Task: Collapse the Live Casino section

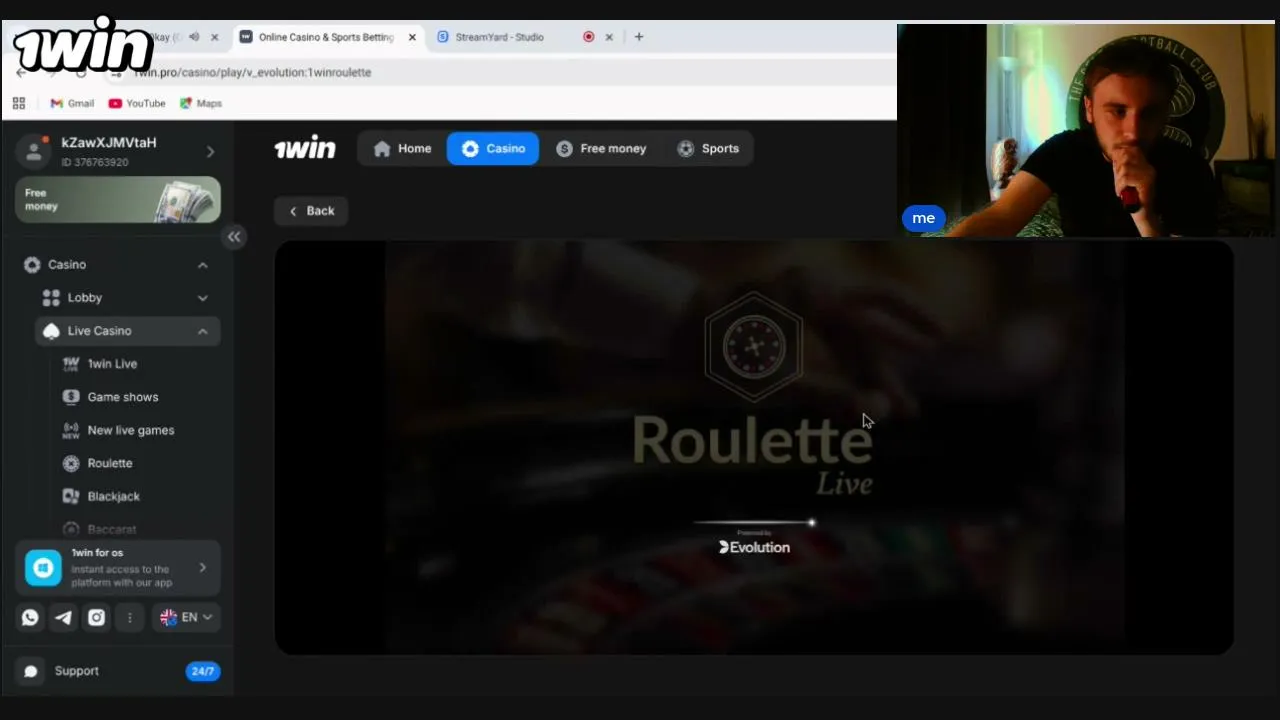Action: tap(203, 331)
